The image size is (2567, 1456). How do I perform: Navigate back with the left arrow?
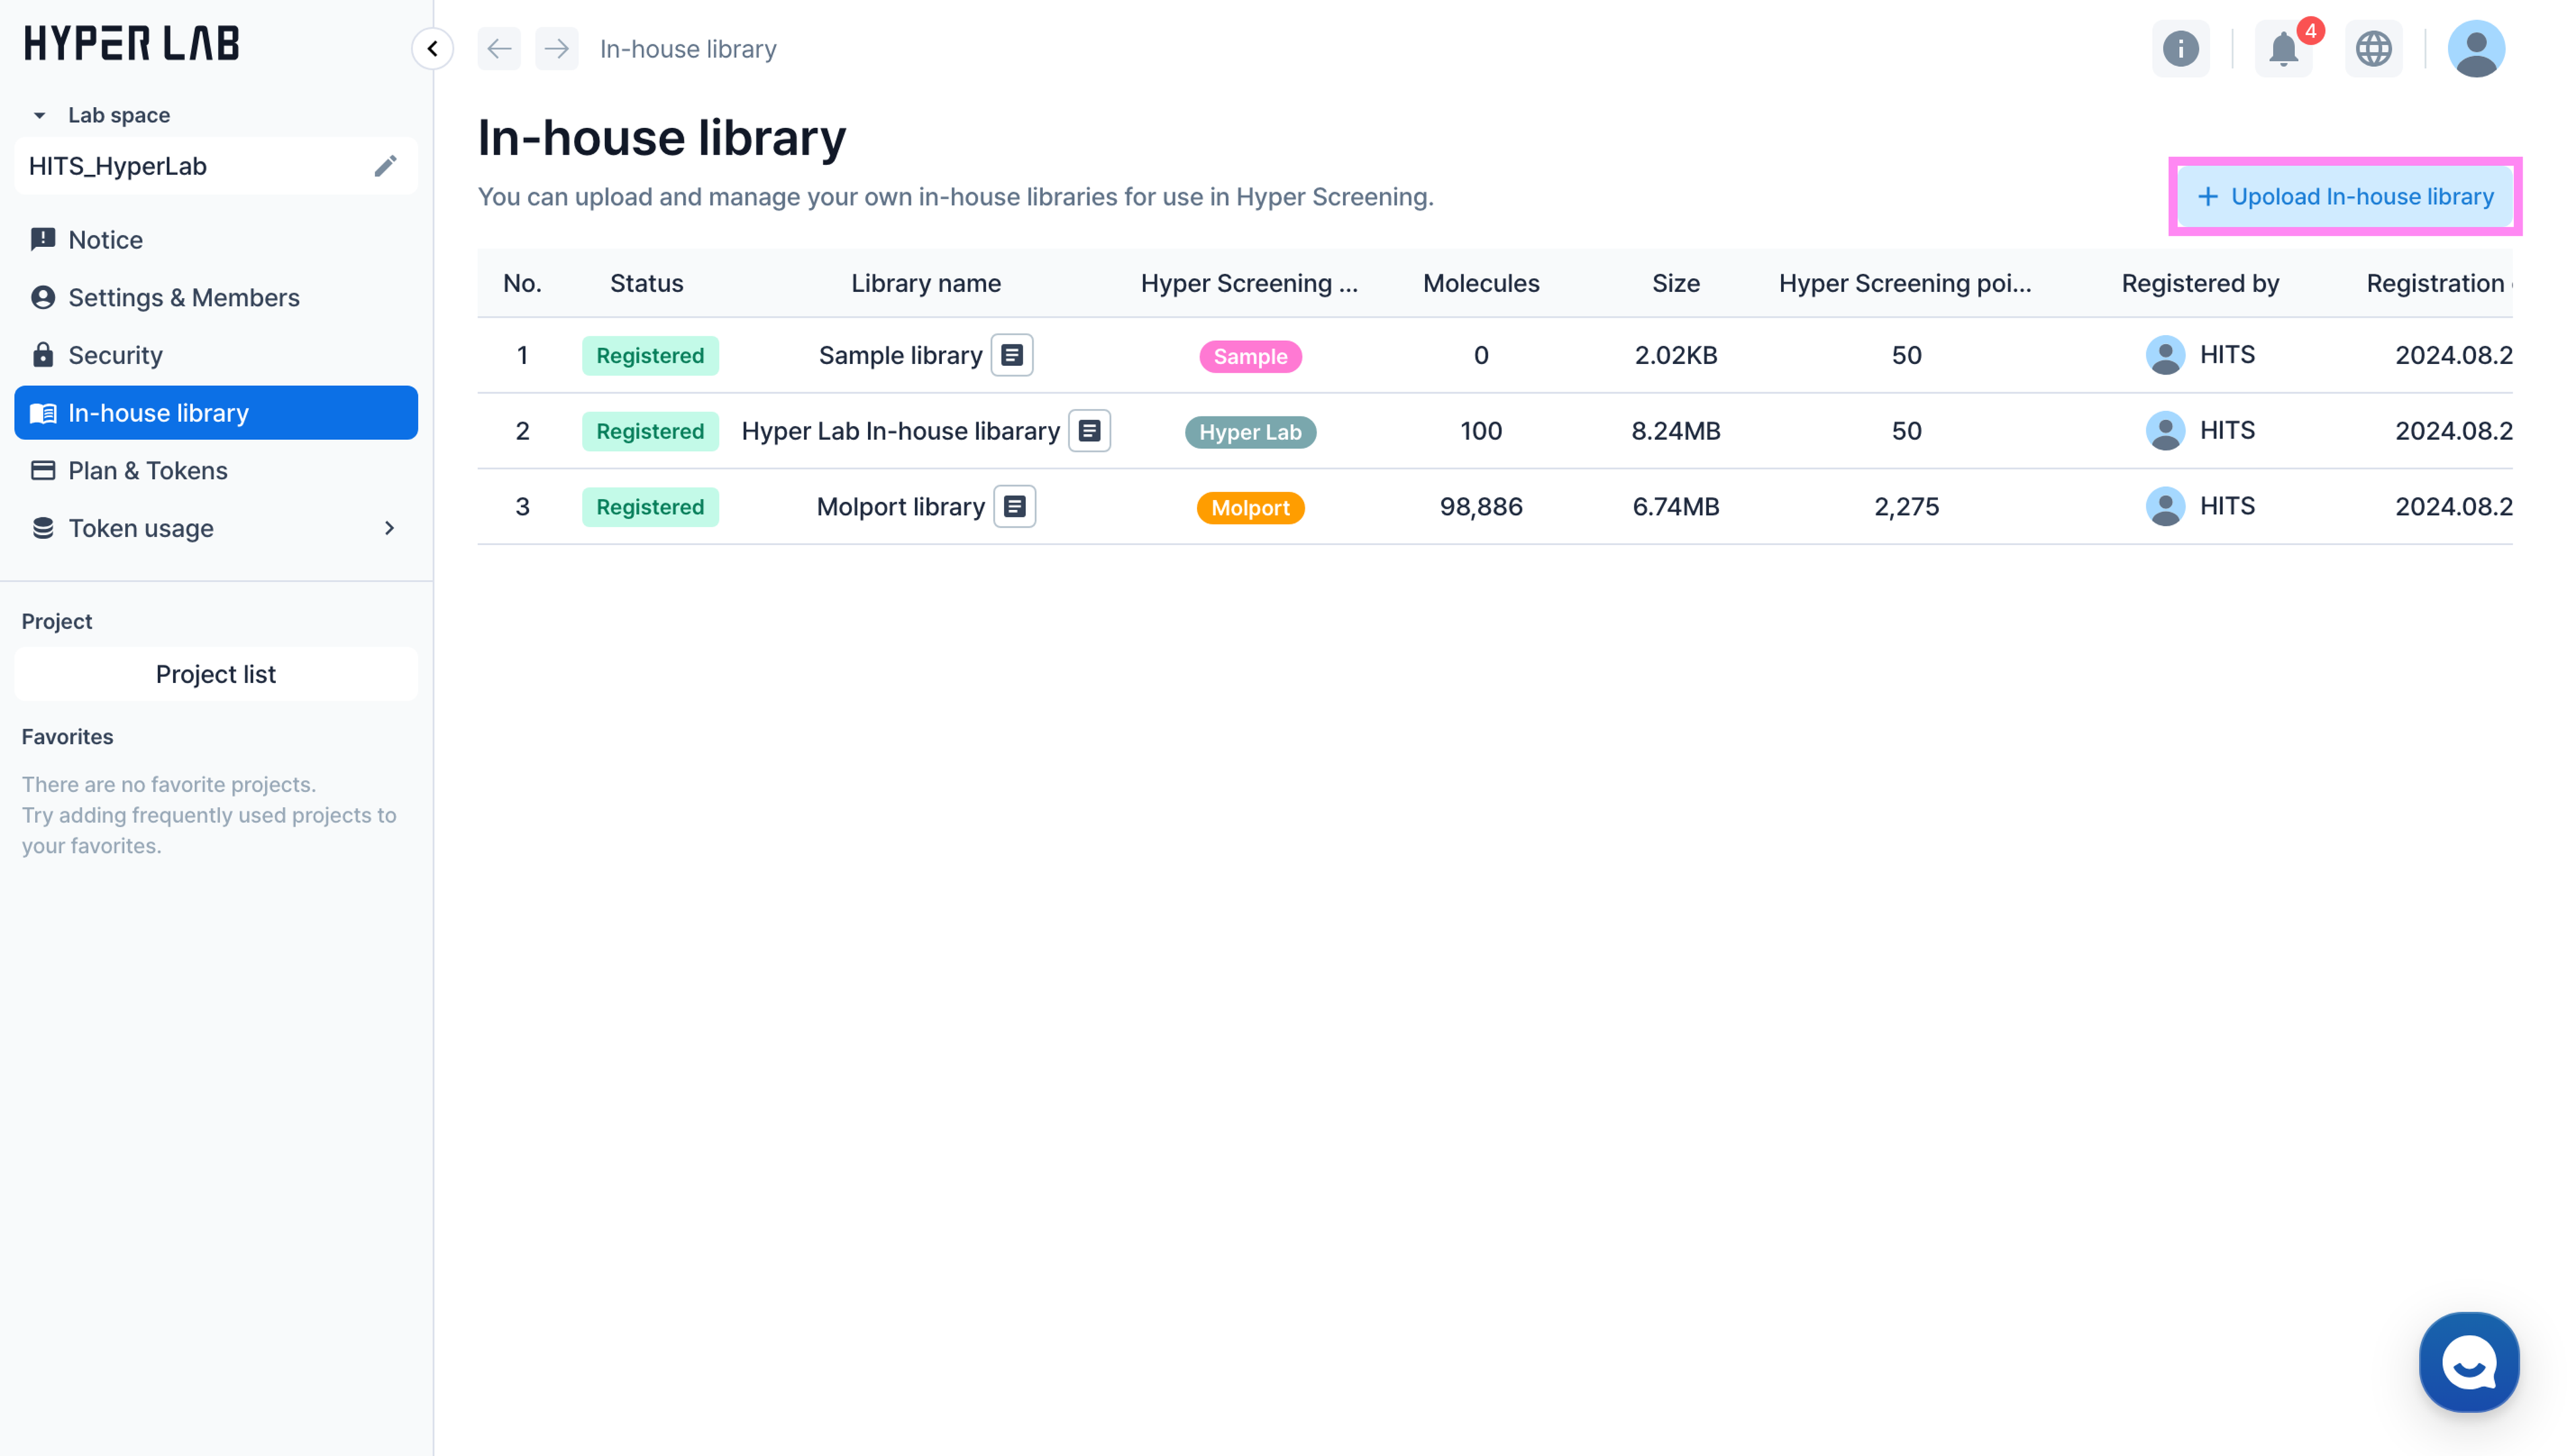[499, 49]
